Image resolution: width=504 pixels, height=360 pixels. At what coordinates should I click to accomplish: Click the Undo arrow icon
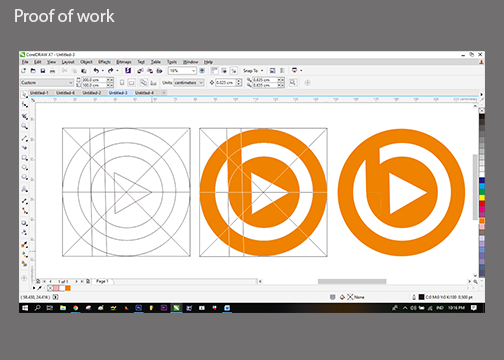(96, 71)
